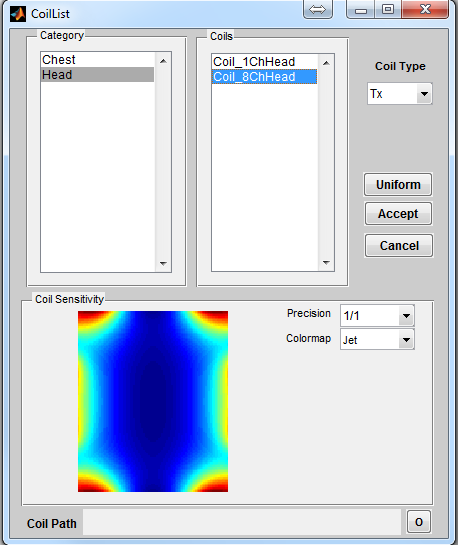The image size is (458, 545).
Task: Click Coils list scroll up arrow
Action: 326,63
